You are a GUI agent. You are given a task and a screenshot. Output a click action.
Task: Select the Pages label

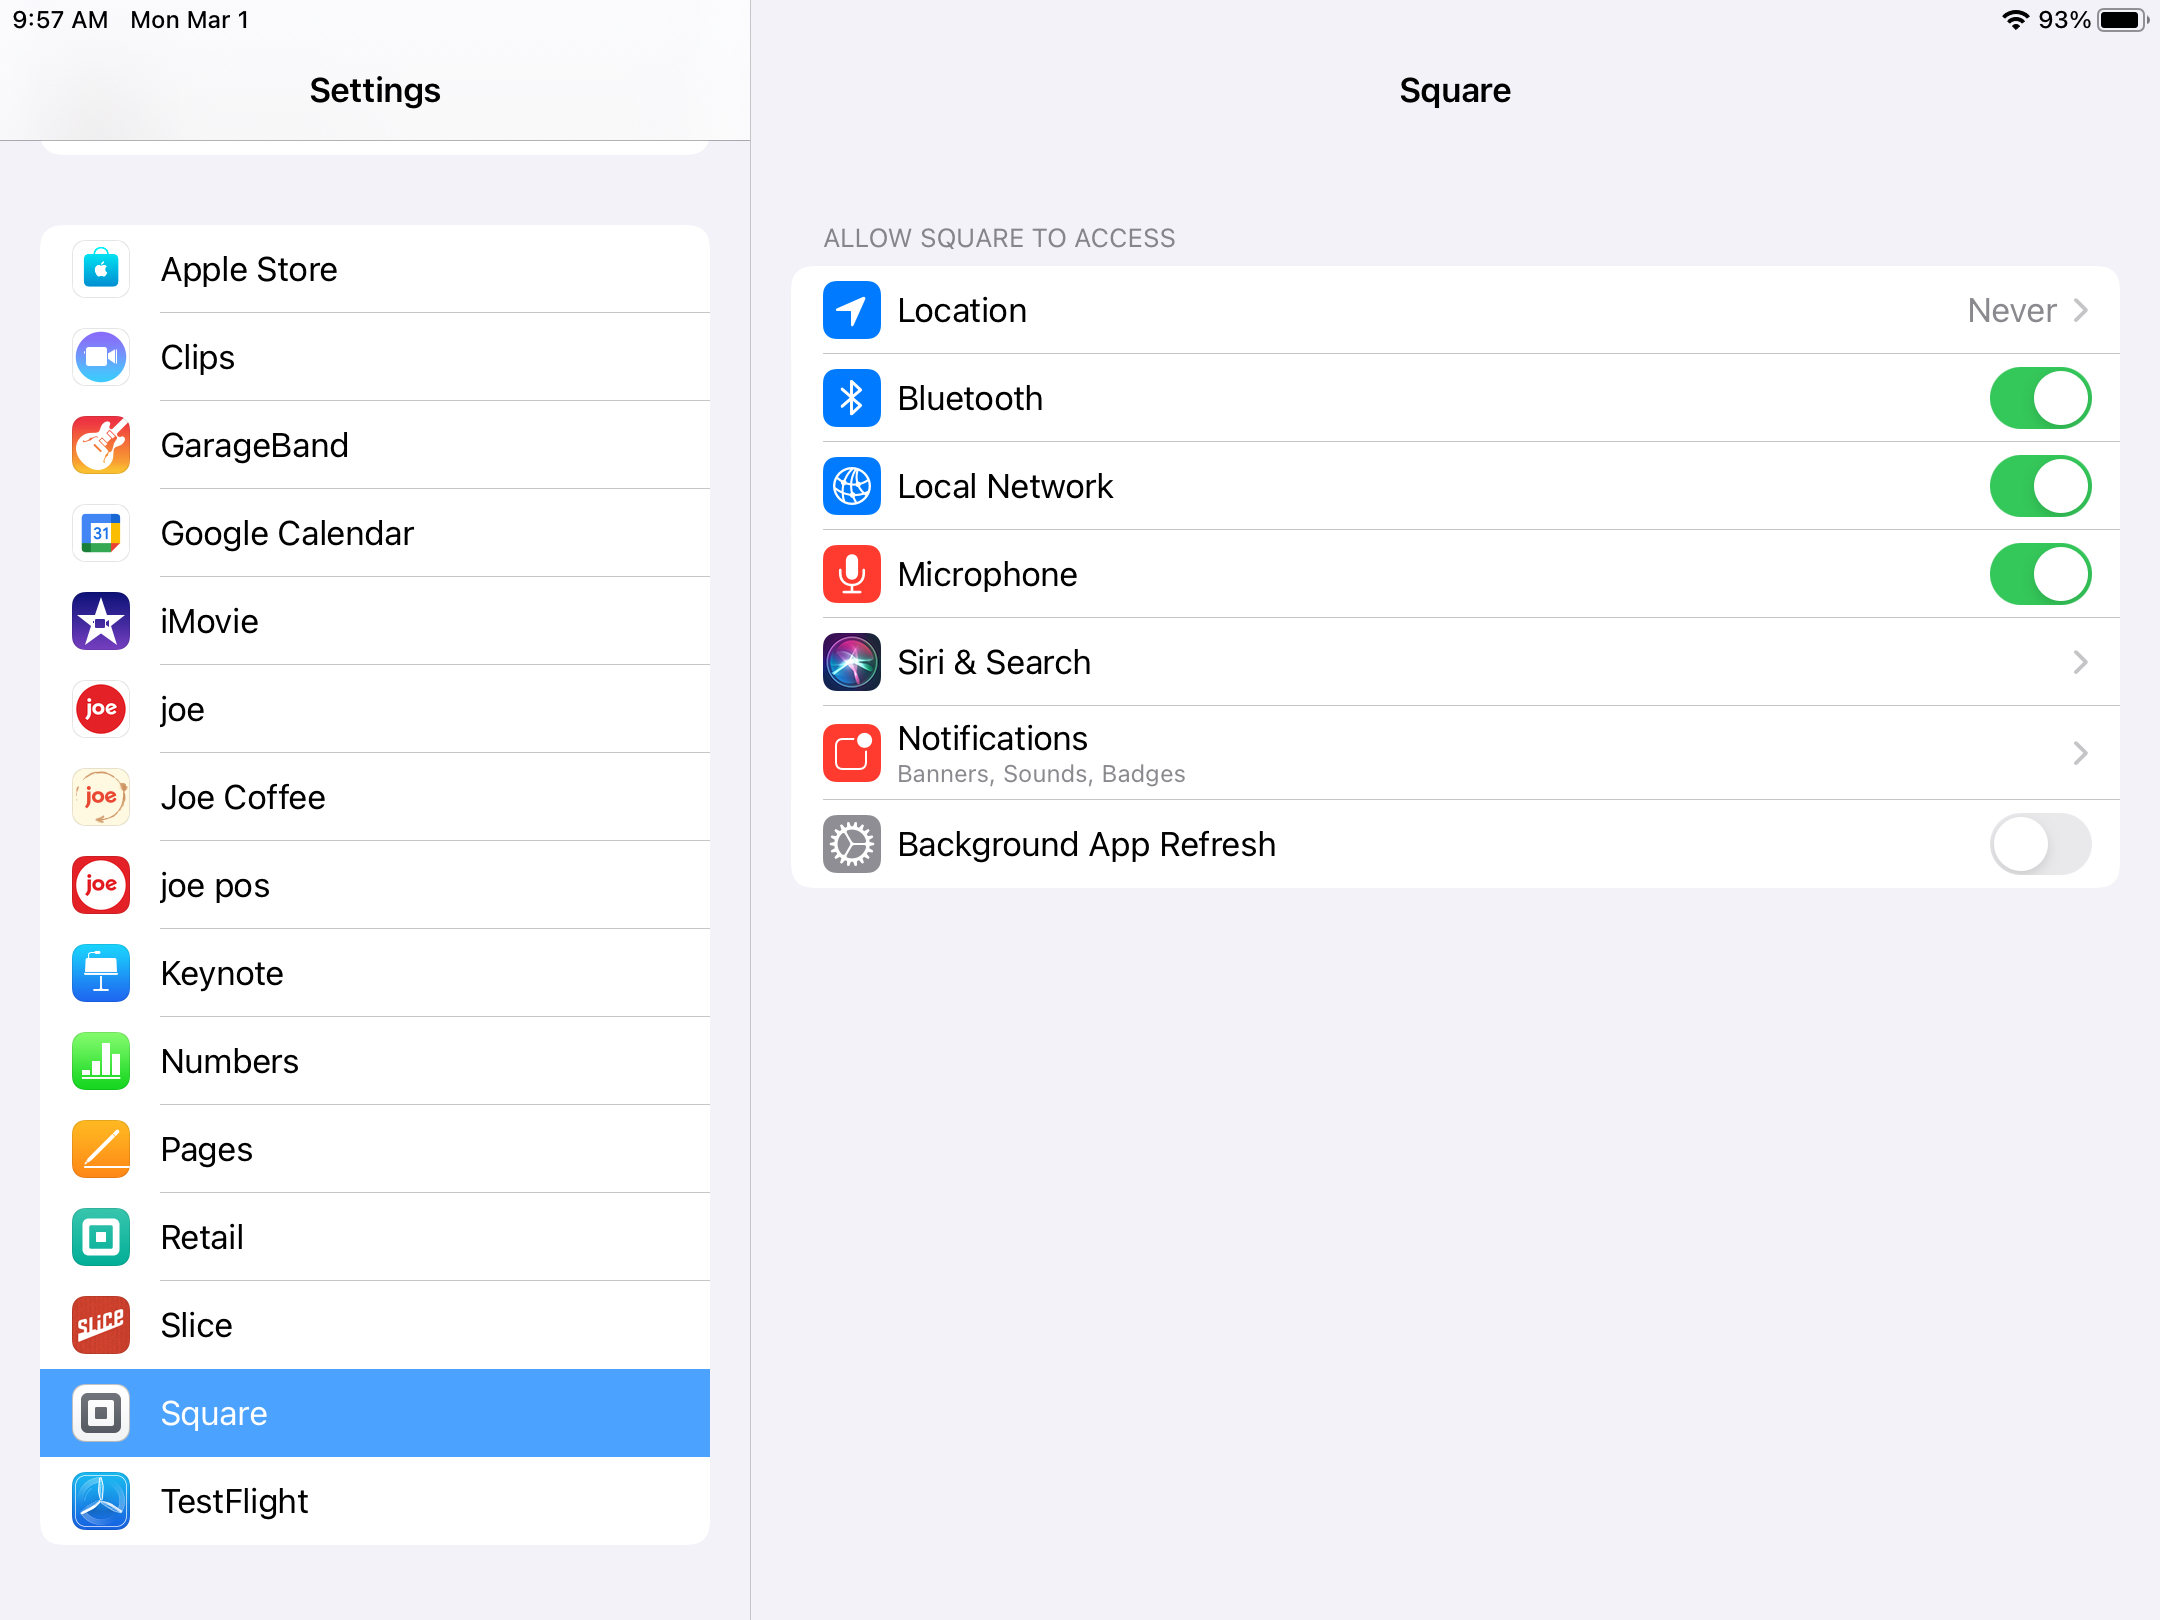click(x=207, y=1150)
